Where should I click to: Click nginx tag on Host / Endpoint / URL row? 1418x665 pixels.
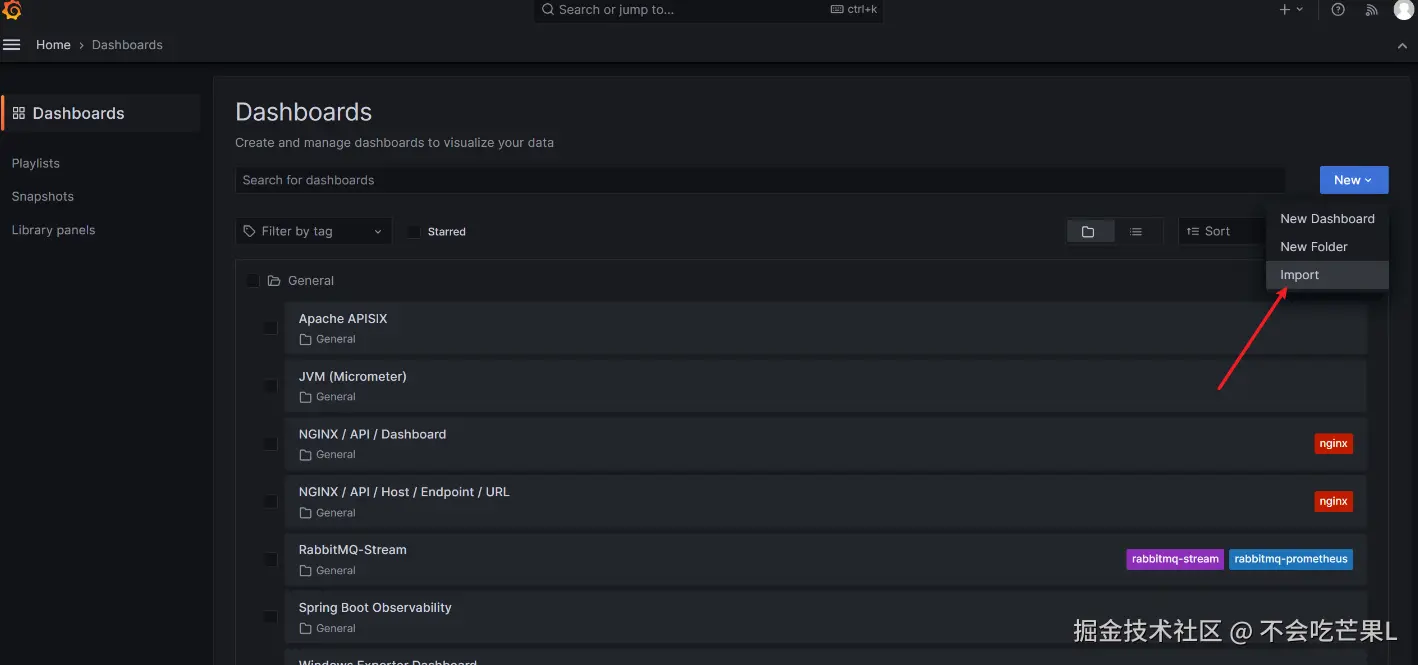(x=1334, y=501)
